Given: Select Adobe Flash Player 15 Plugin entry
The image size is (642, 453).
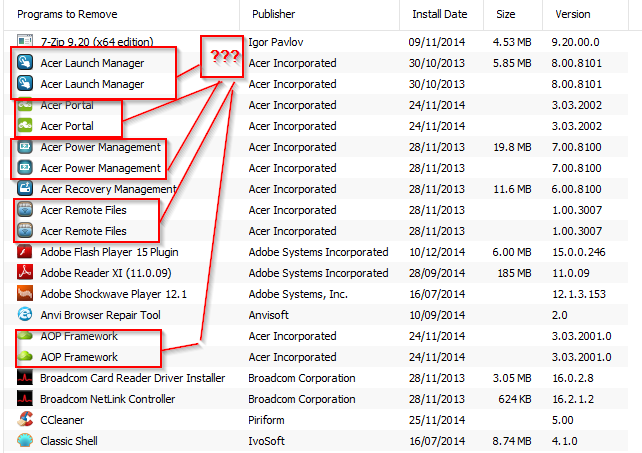Looking at the screenshot, I should [x=109, y=252].
